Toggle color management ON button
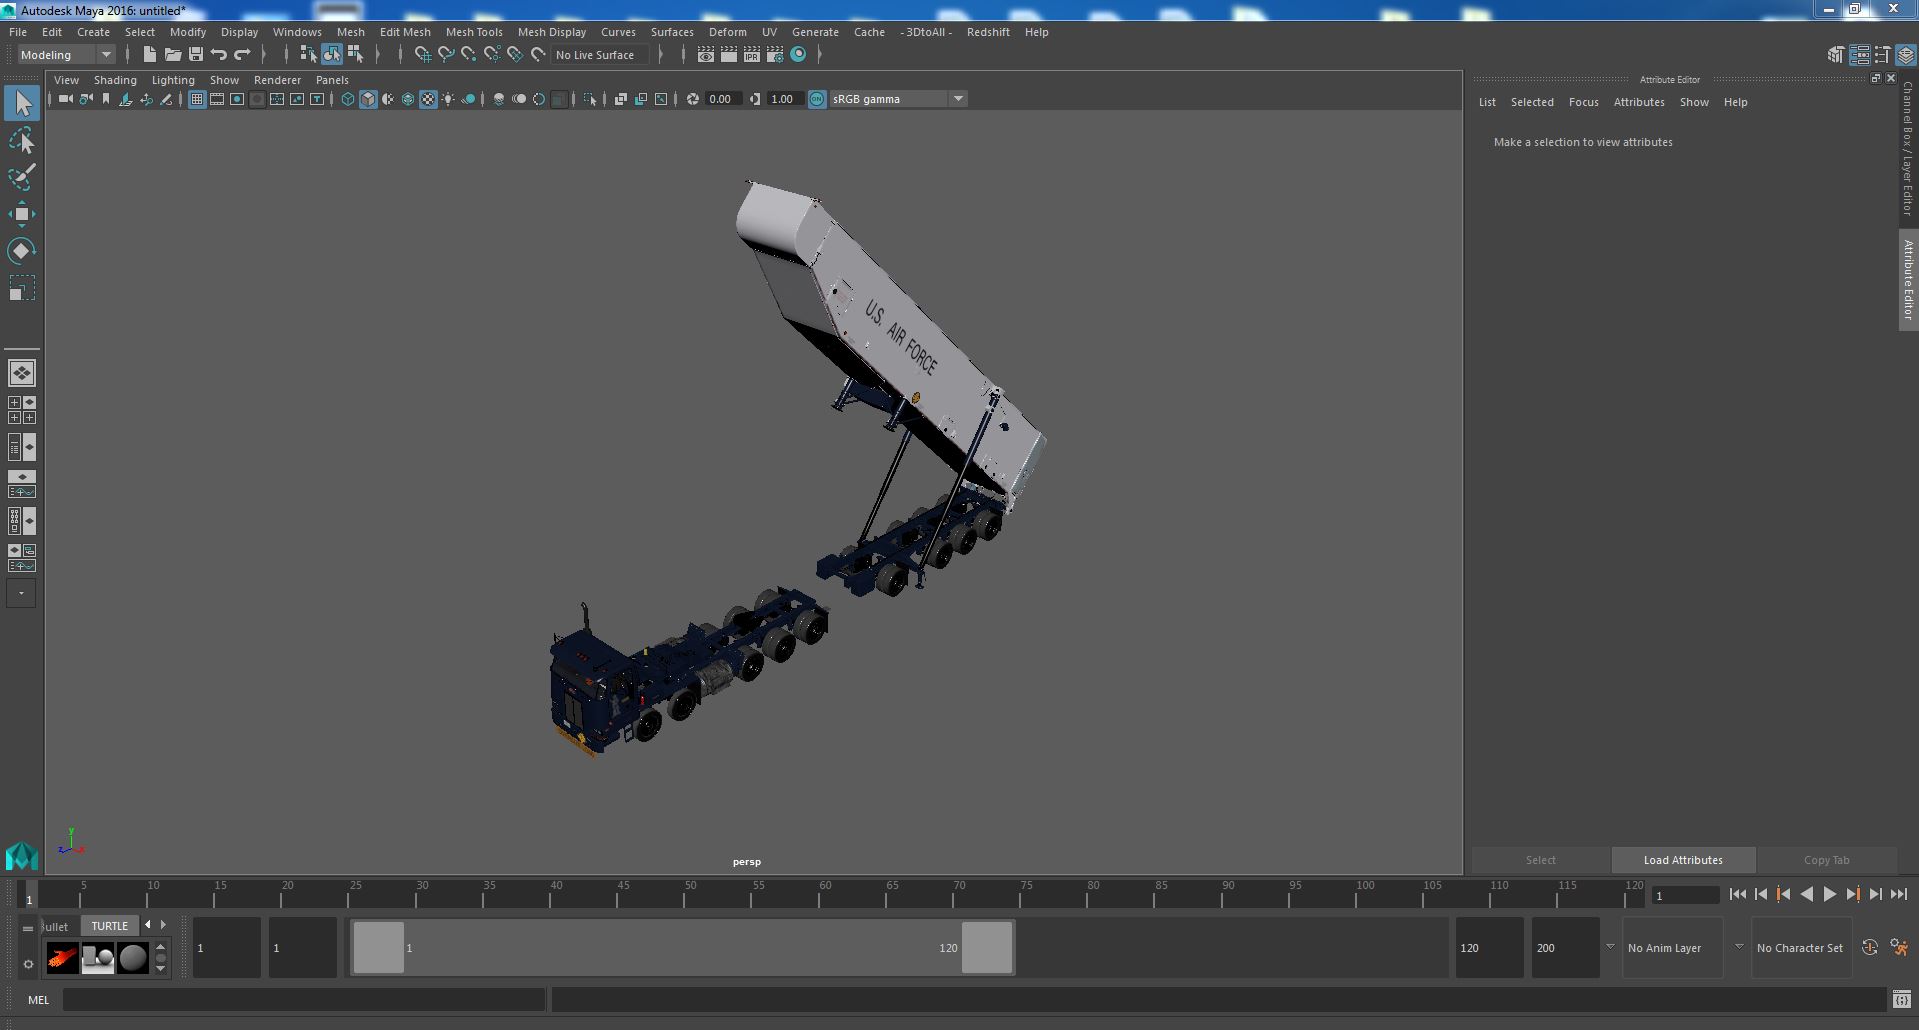 click(x=817, y=99)
